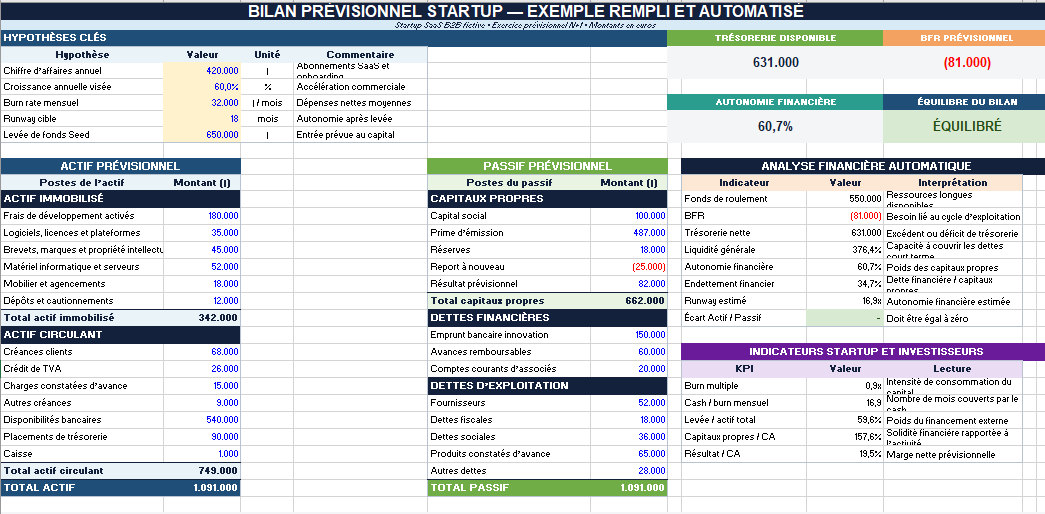1045x514 pixels.
Task: Select the Burn multiple value 0,9x
Action: 845,386
